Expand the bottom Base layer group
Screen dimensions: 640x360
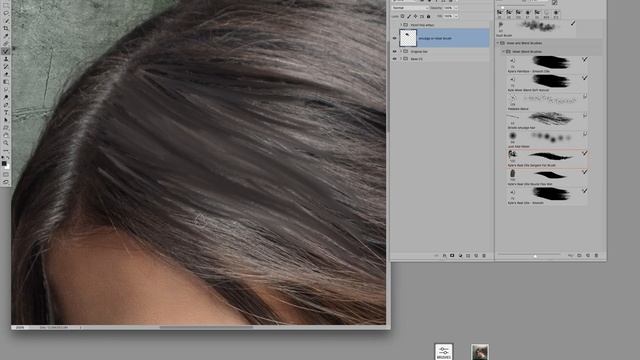click(x=401, y=59)
